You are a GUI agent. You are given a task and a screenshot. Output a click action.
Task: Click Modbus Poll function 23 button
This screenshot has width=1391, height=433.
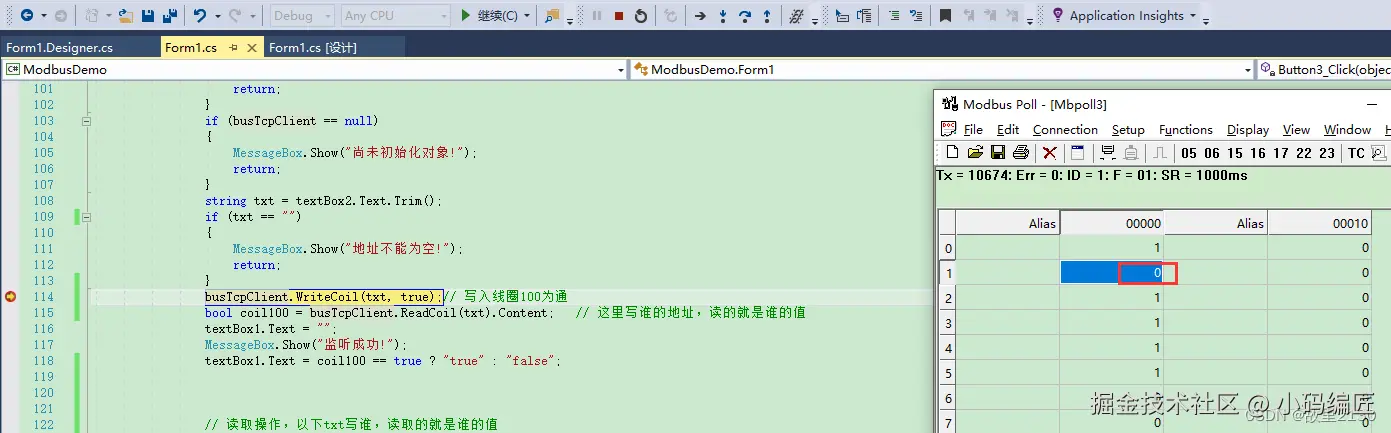[x=1327, y=153]
